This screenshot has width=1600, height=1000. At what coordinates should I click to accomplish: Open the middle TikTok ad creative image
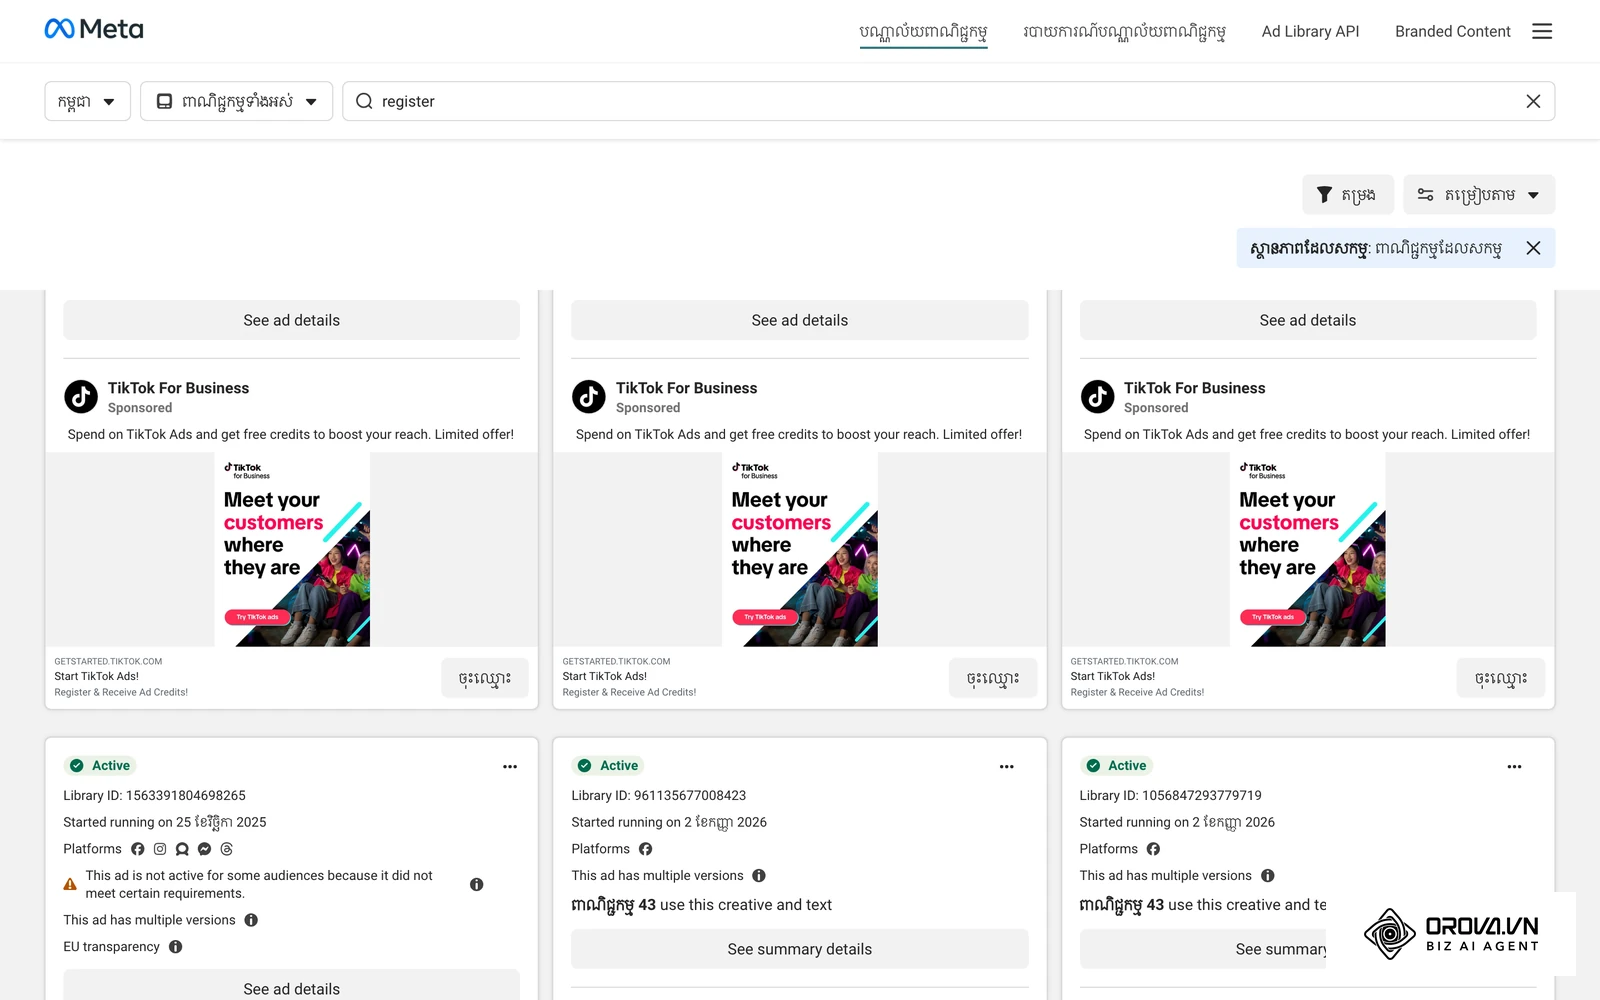tap(800, 549)
